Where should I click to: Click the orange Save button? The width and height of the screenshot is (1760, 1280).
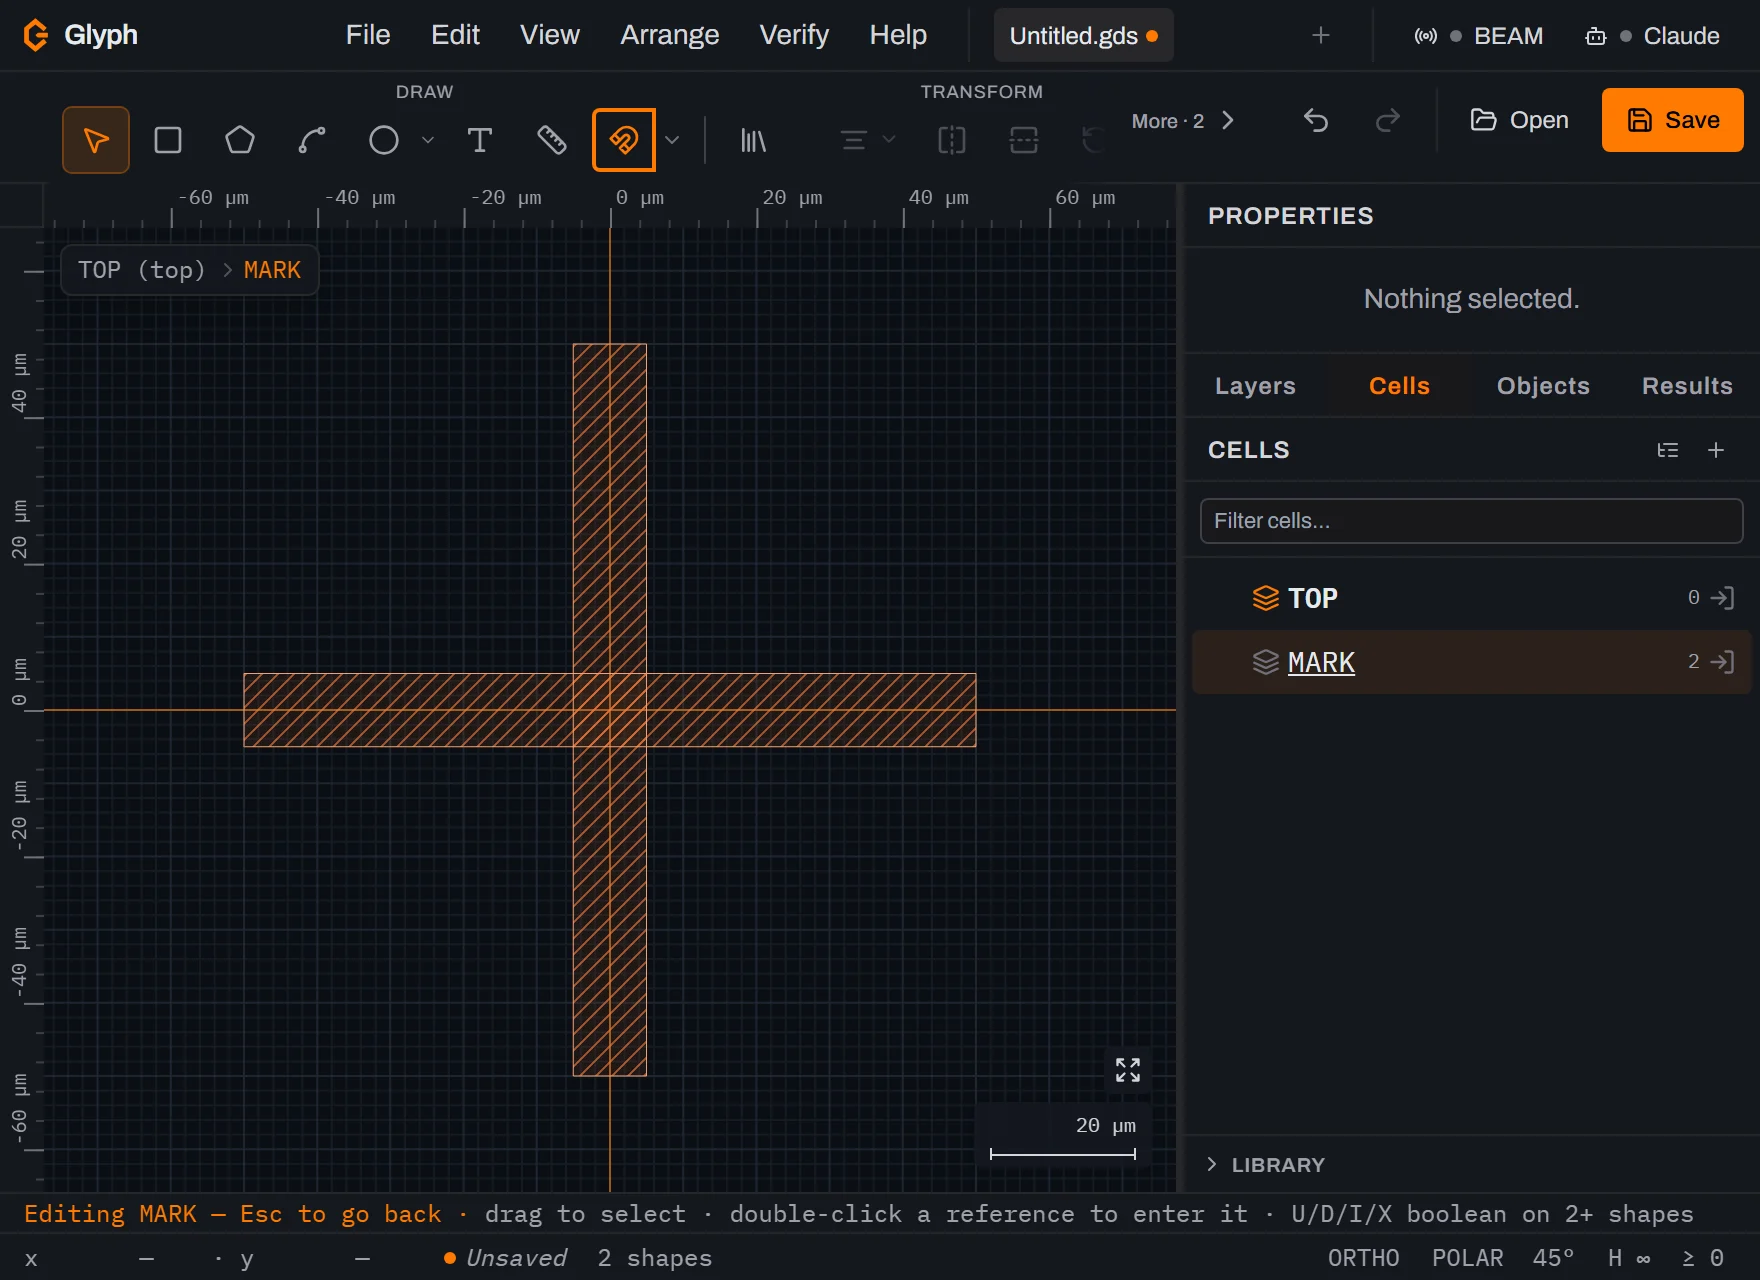[1673, 120]
